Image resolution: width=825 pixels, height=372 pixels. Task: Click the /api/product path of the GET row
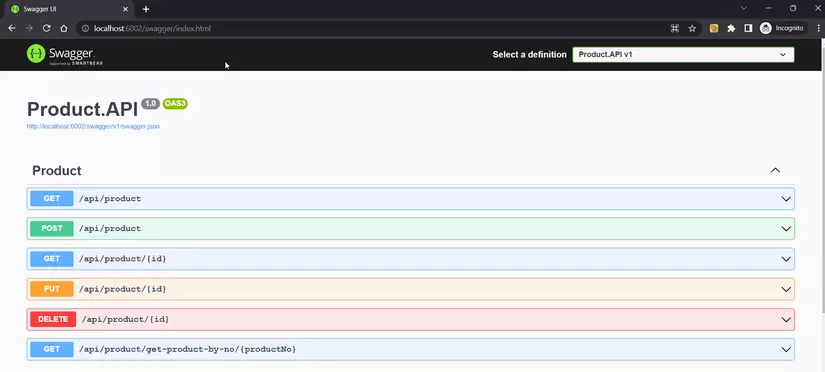point(110,198)
